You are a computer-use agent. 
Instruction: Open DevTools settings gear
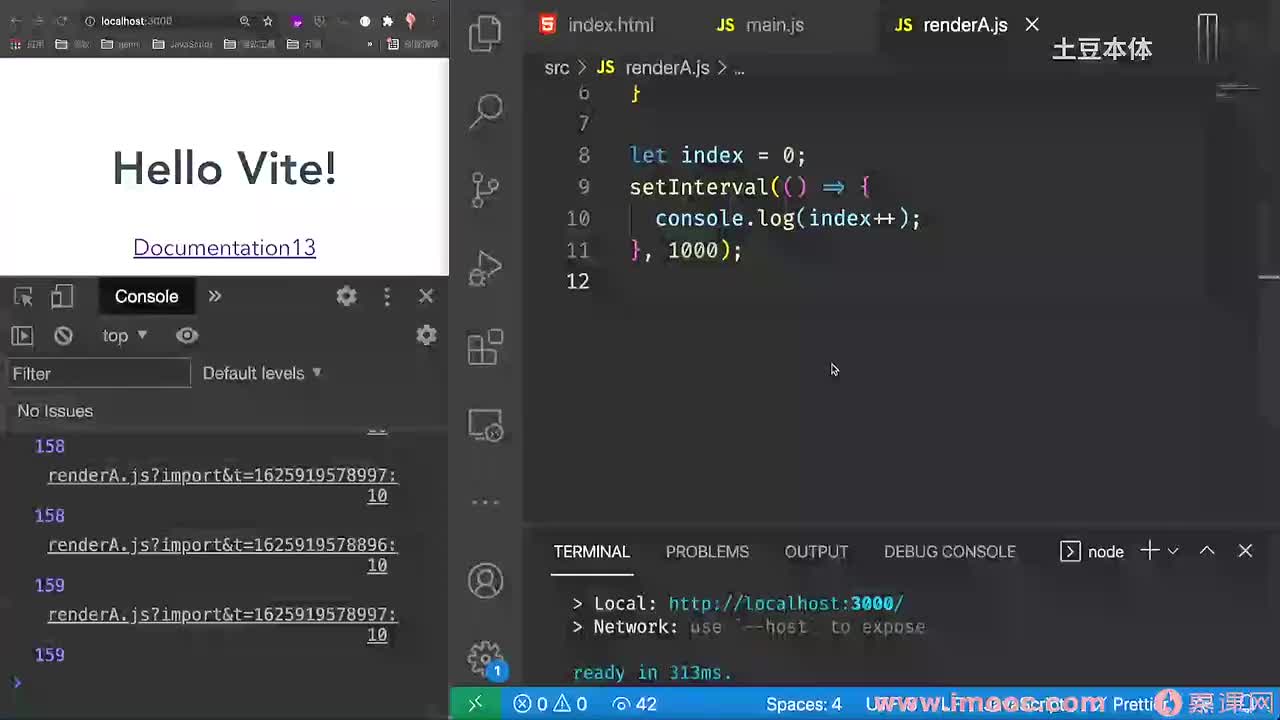tap(346, 296)
